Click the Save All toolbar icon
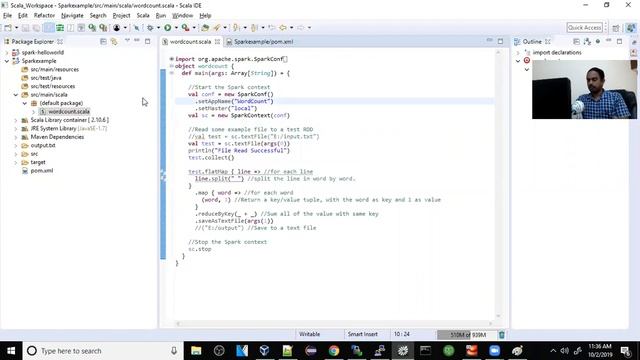This screenshot has height=360, width=640. coord(36,28)
